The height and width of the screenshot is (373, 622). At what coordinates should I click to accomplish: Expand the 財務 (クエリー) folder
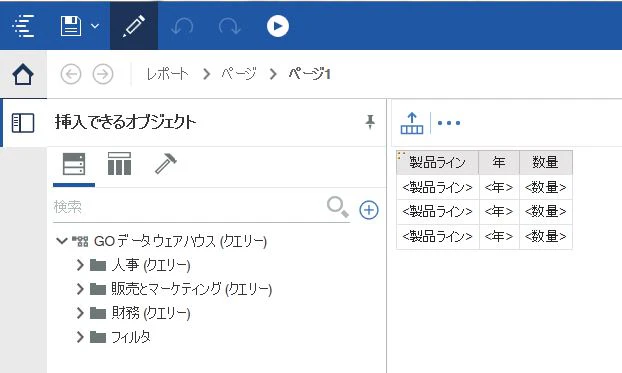tap(80, 313)
